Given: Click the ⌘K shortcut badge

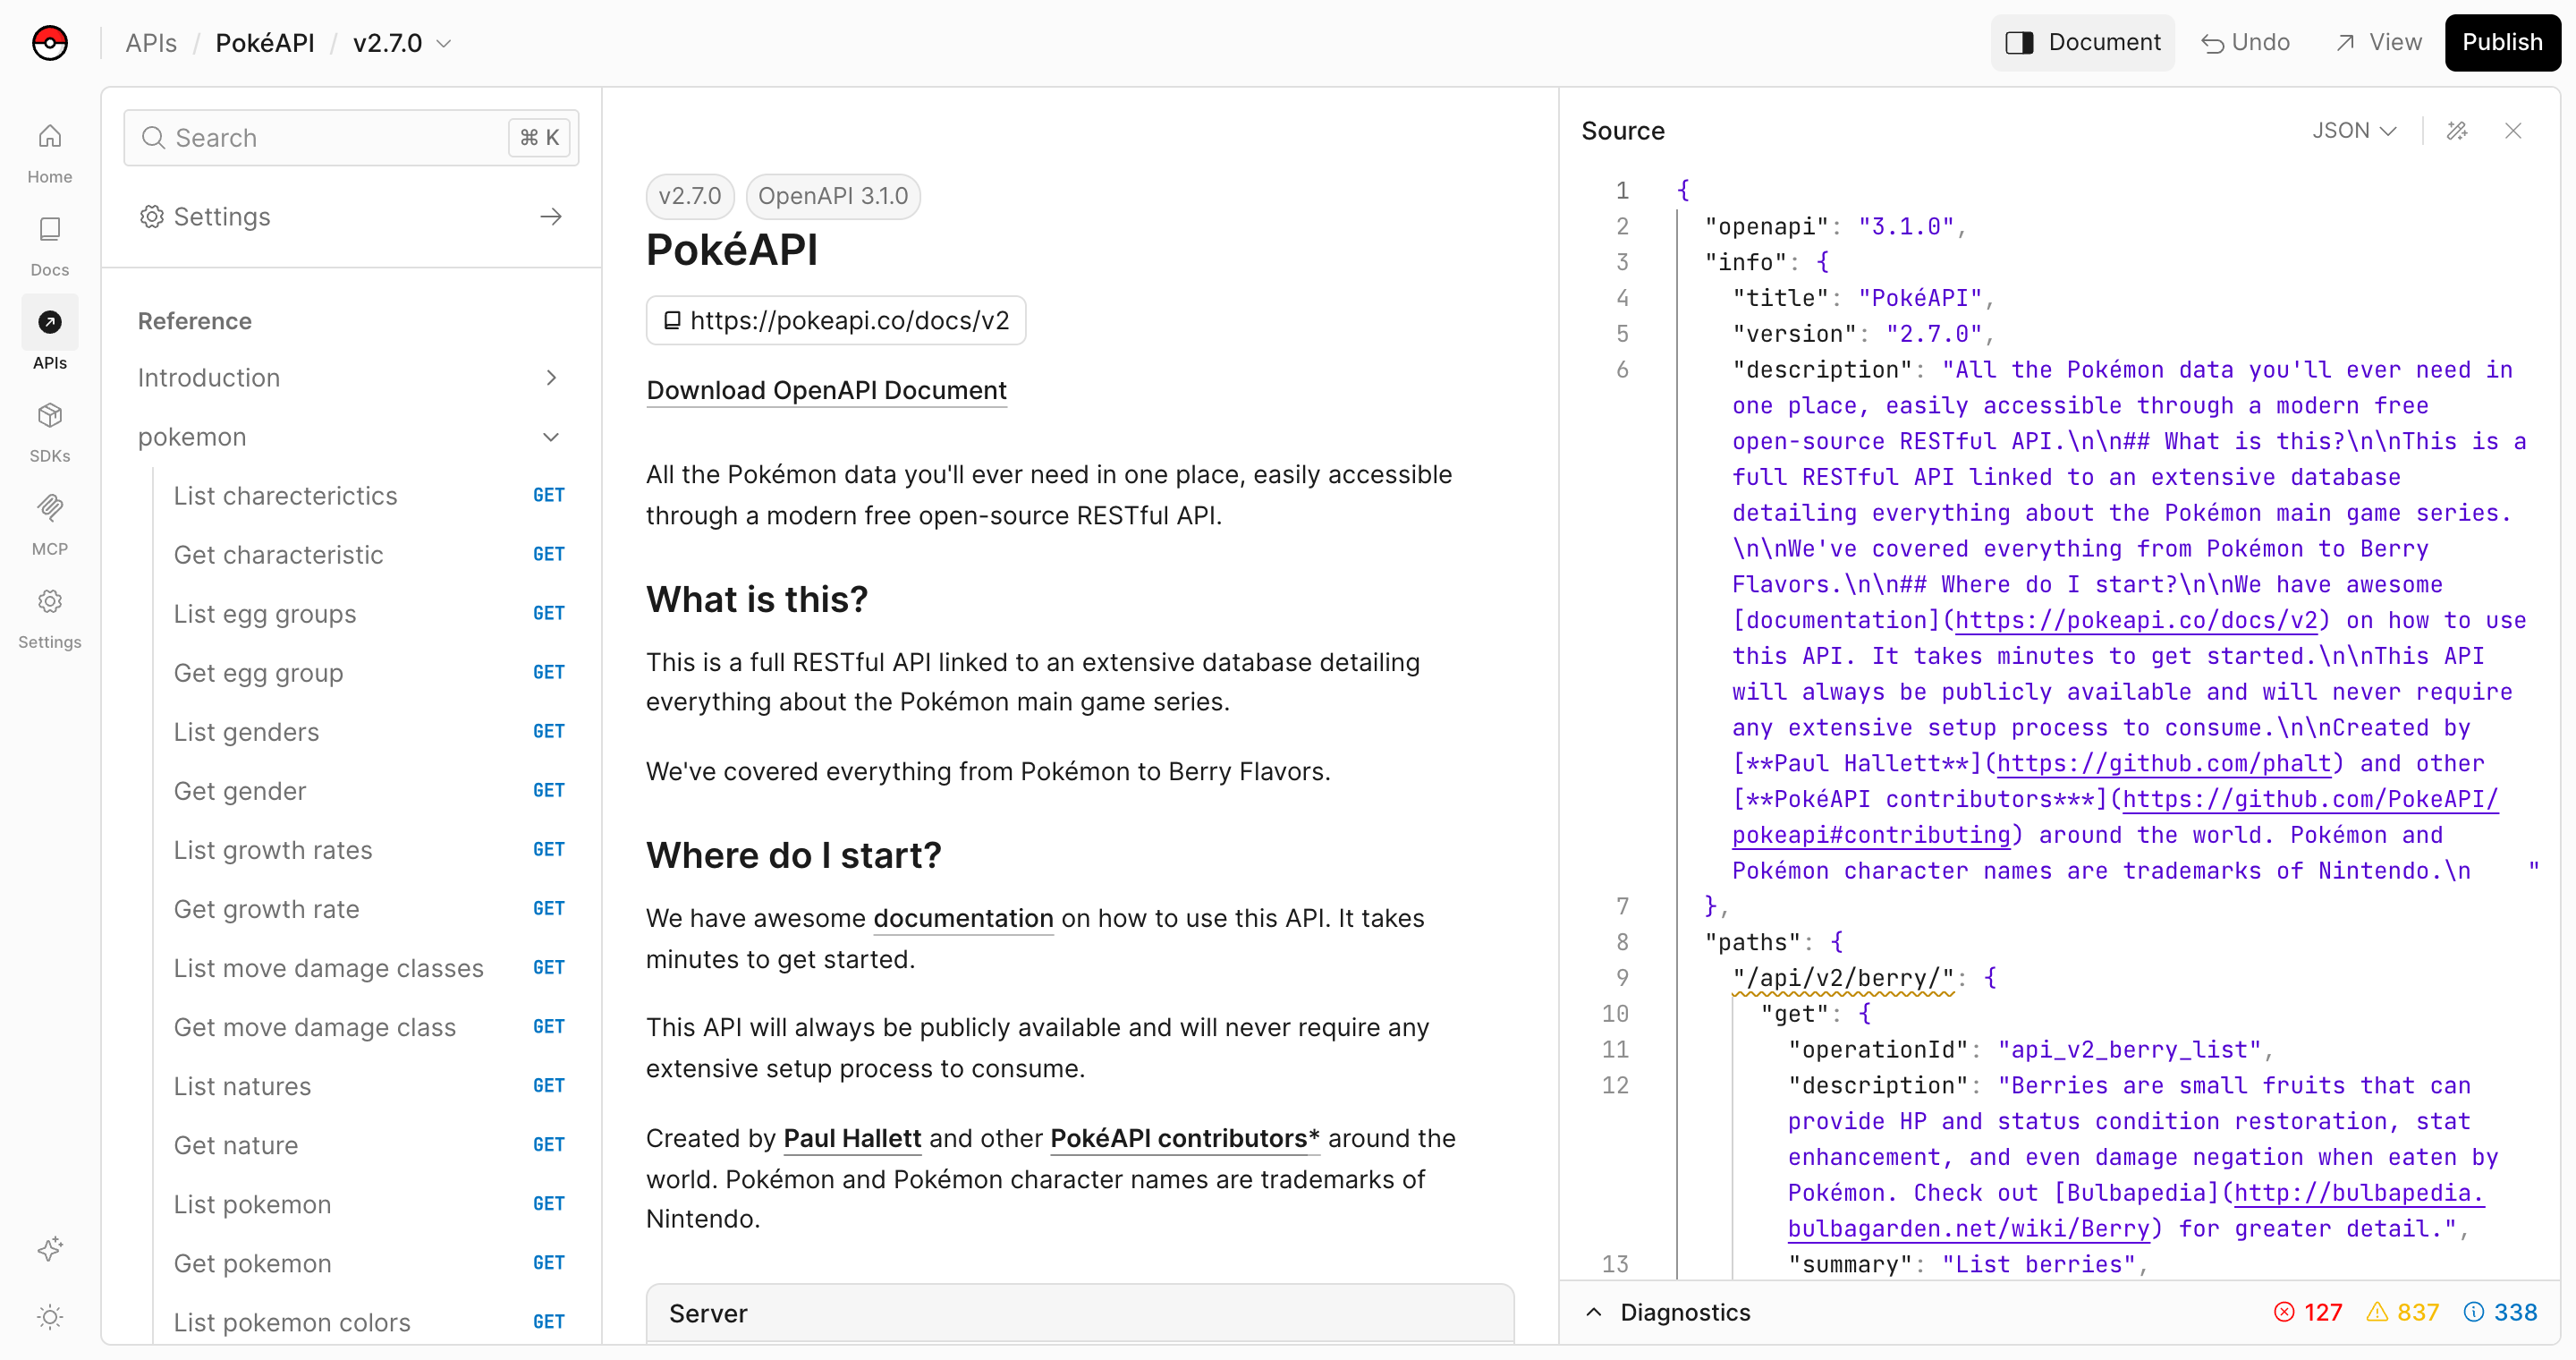Looking at the screenshot, I should coord(539,138).
